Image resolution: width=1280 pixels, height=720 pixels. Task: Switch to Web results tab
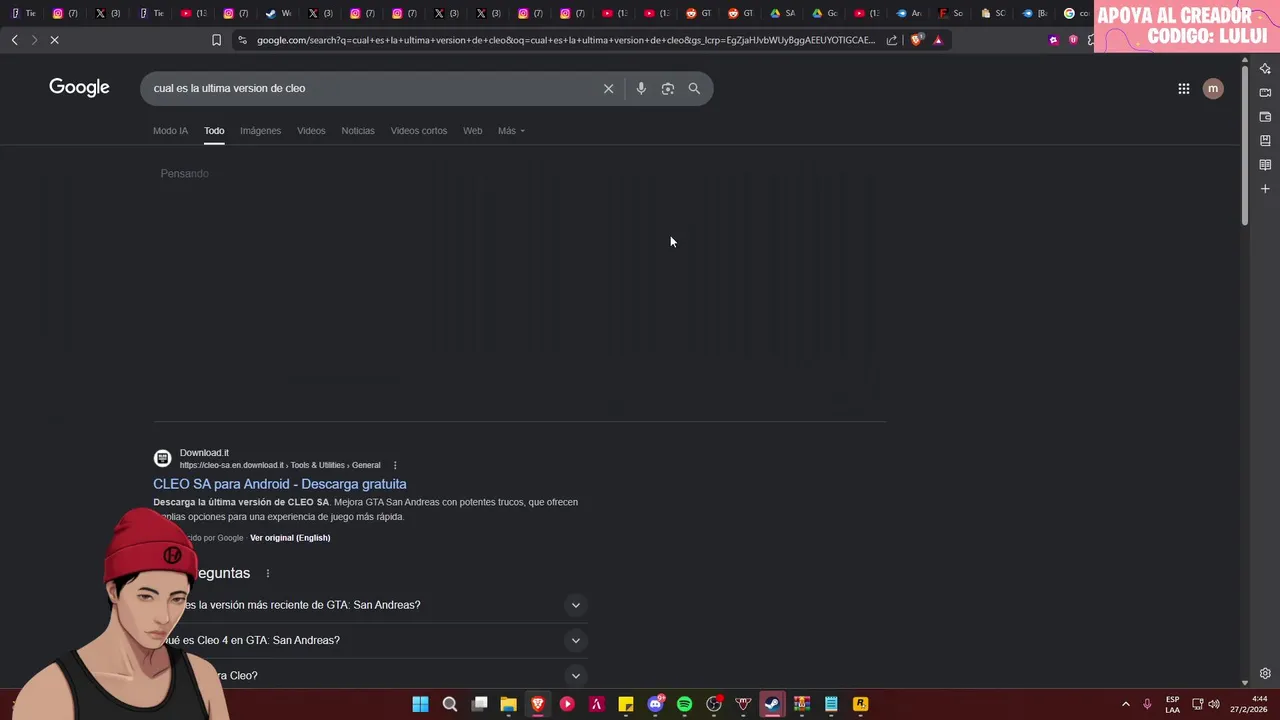tap(472, 131)
